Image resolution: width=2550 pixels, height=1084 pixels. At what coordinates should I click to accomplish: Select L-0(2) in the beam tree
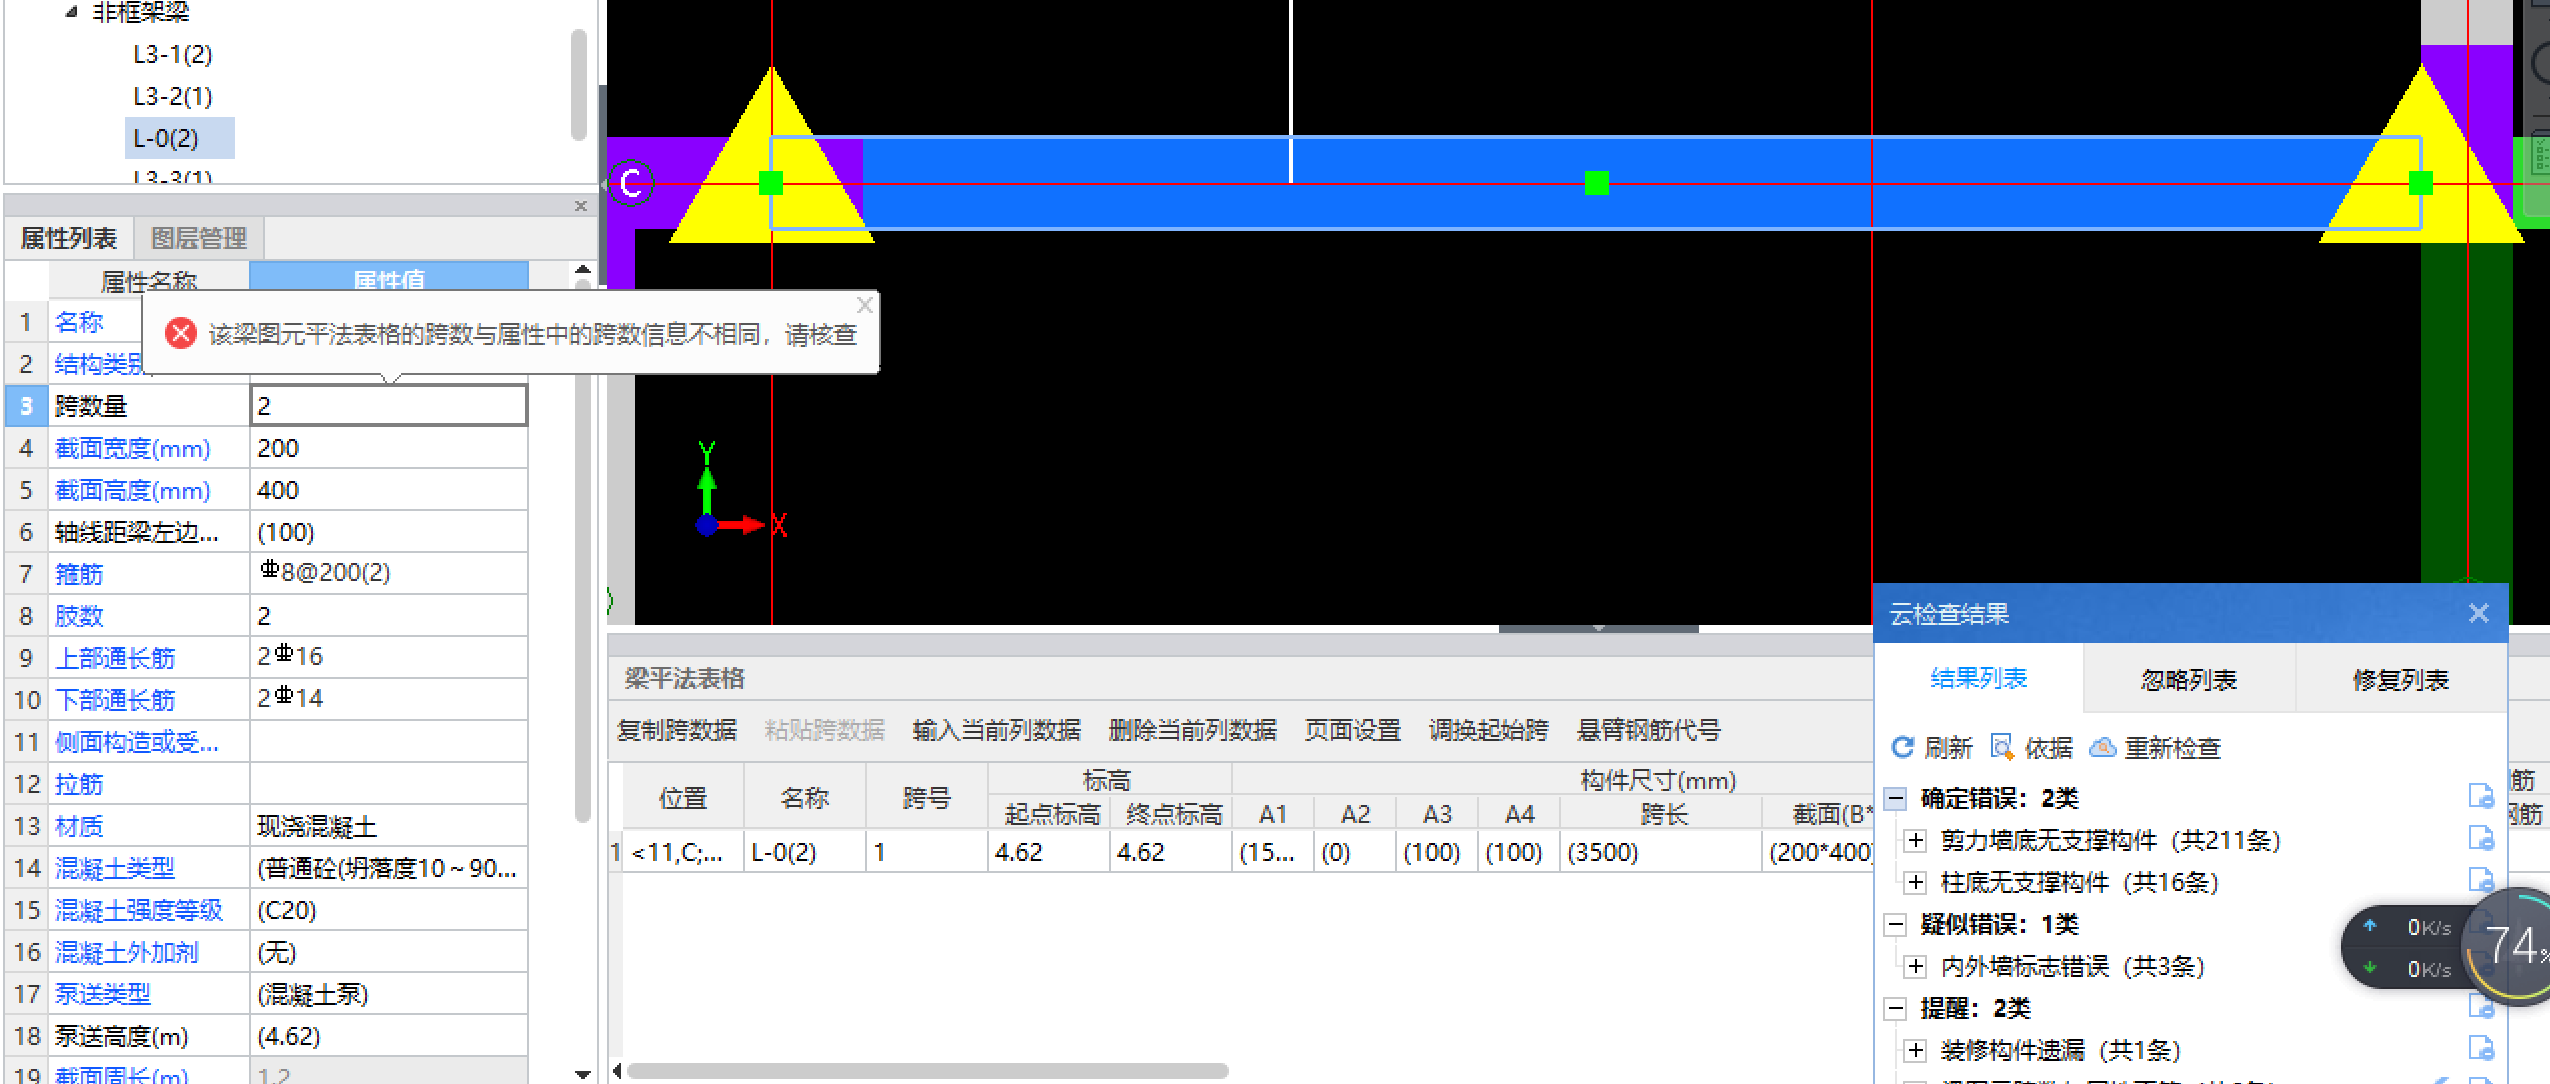point(179,138)
